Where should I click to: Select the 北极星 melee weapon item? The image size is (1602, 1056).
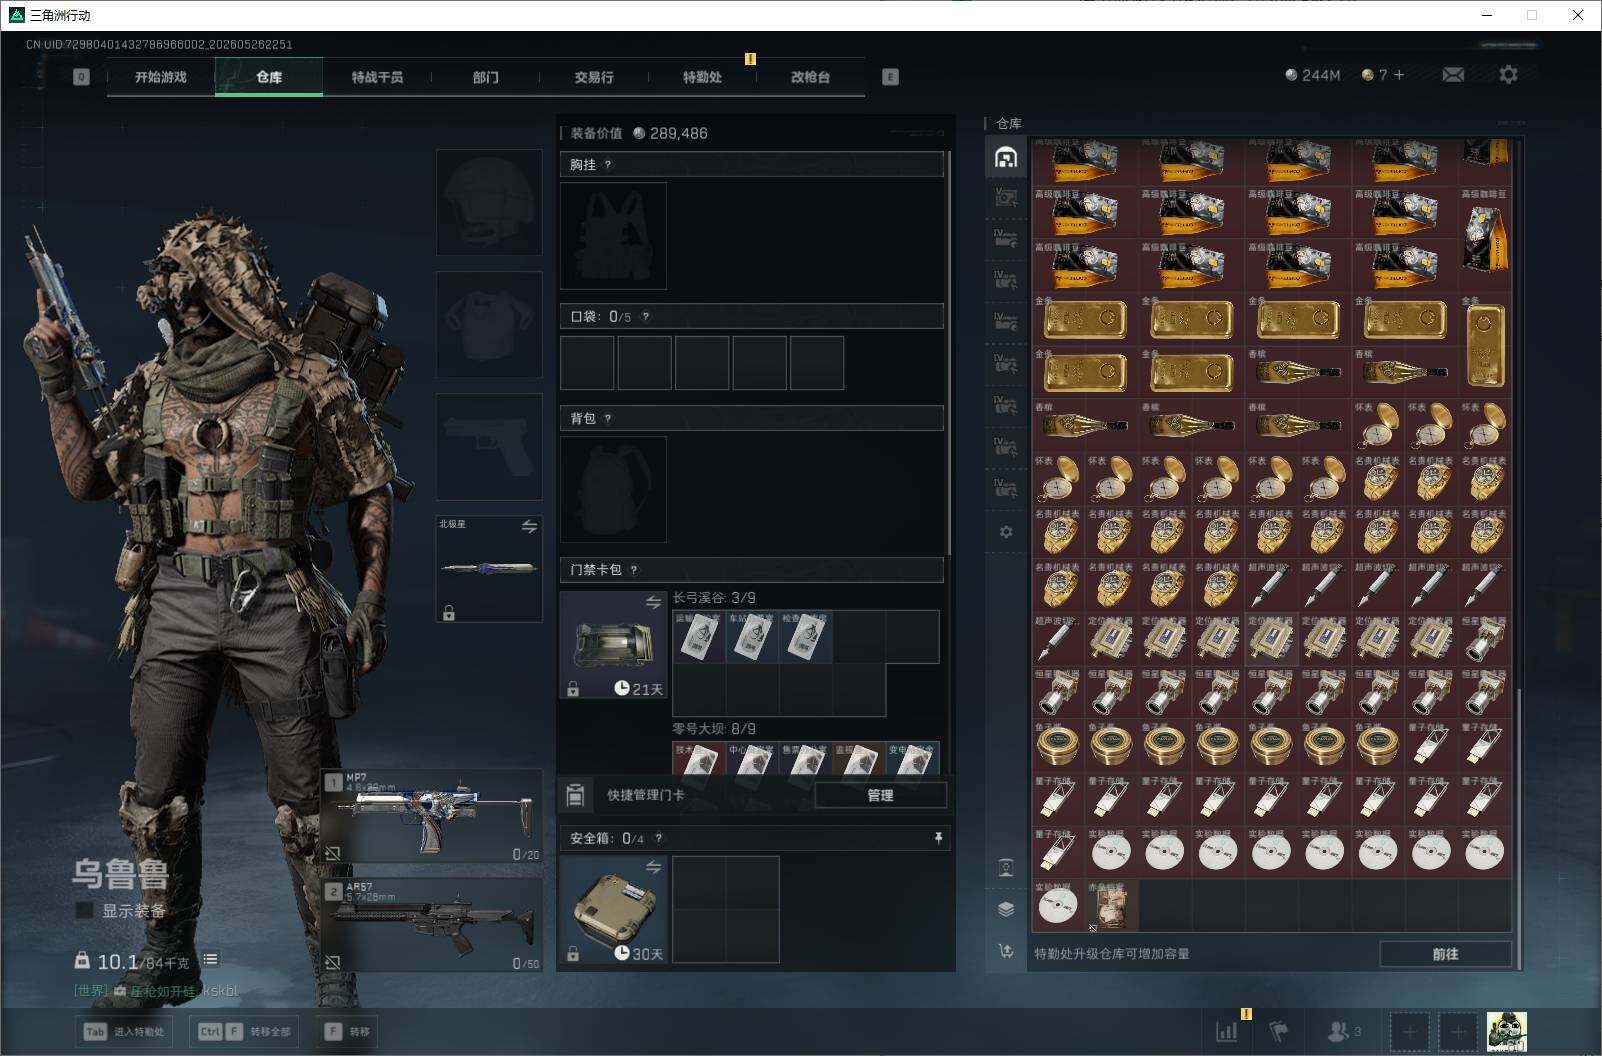point(489,568)
